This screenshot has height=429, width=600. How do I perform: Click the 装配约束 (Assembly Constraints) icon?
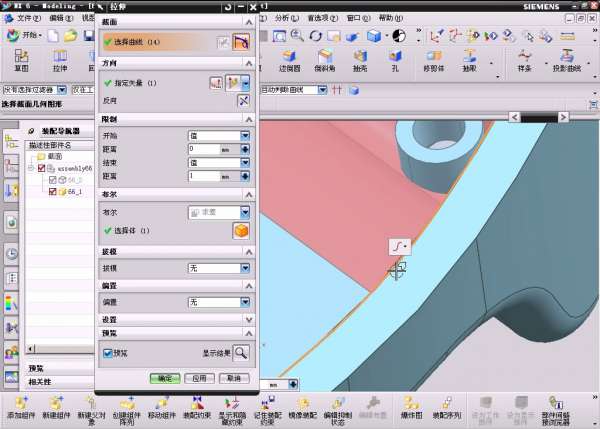click(x=196, y=400)
